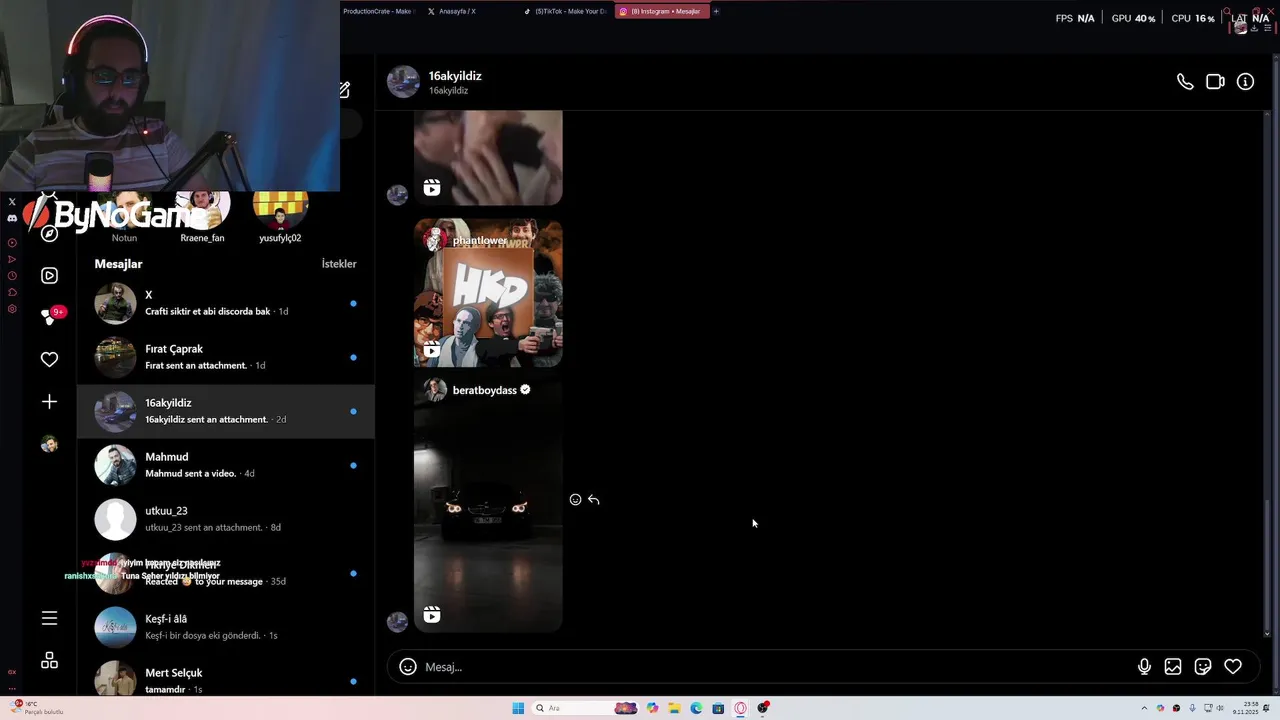Show hidden system tray icons
The image size is (1280, 720).
[1144, 708]
